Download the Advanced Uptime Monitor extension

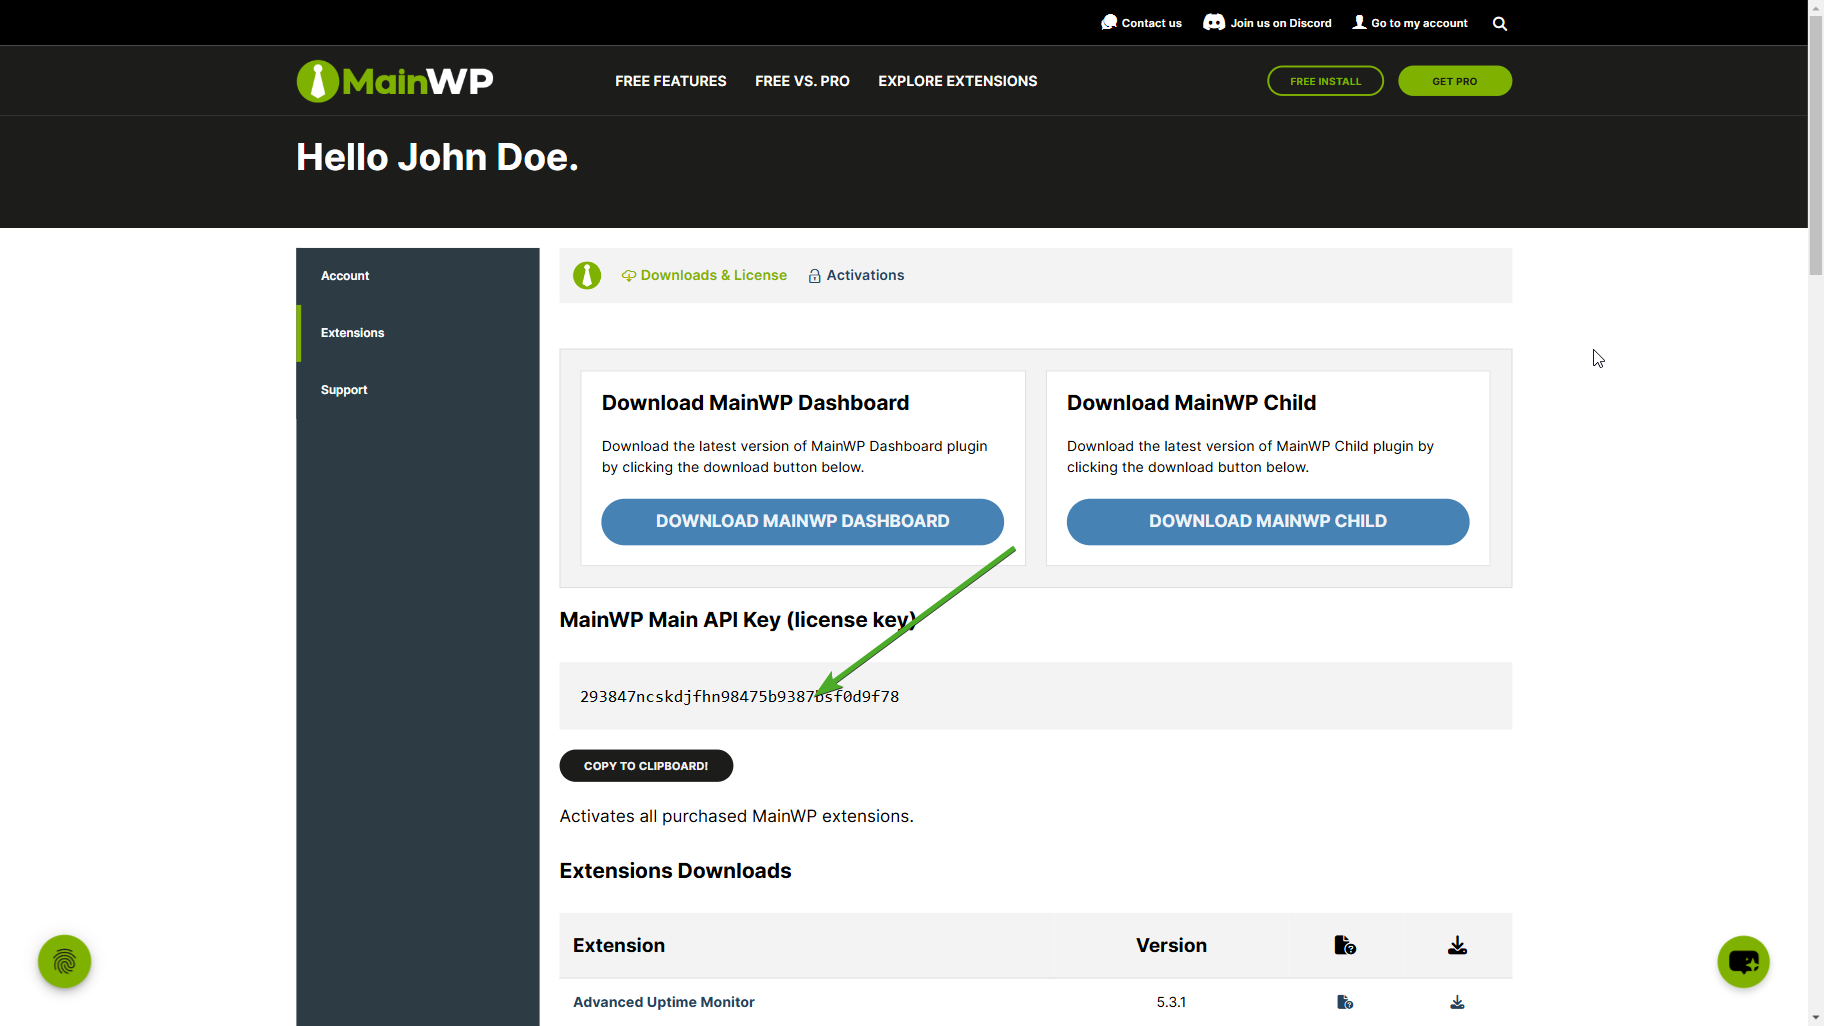coord(1457,1002)
